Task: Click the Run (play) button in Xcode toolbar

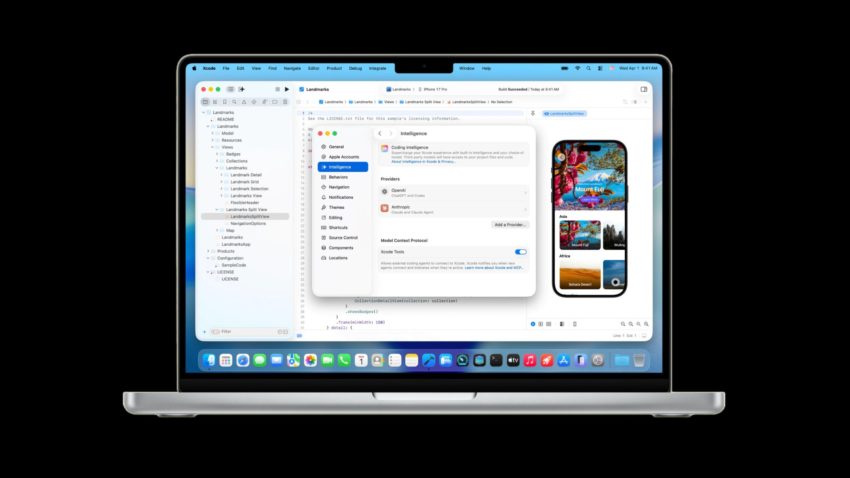Action: [287, 89]
